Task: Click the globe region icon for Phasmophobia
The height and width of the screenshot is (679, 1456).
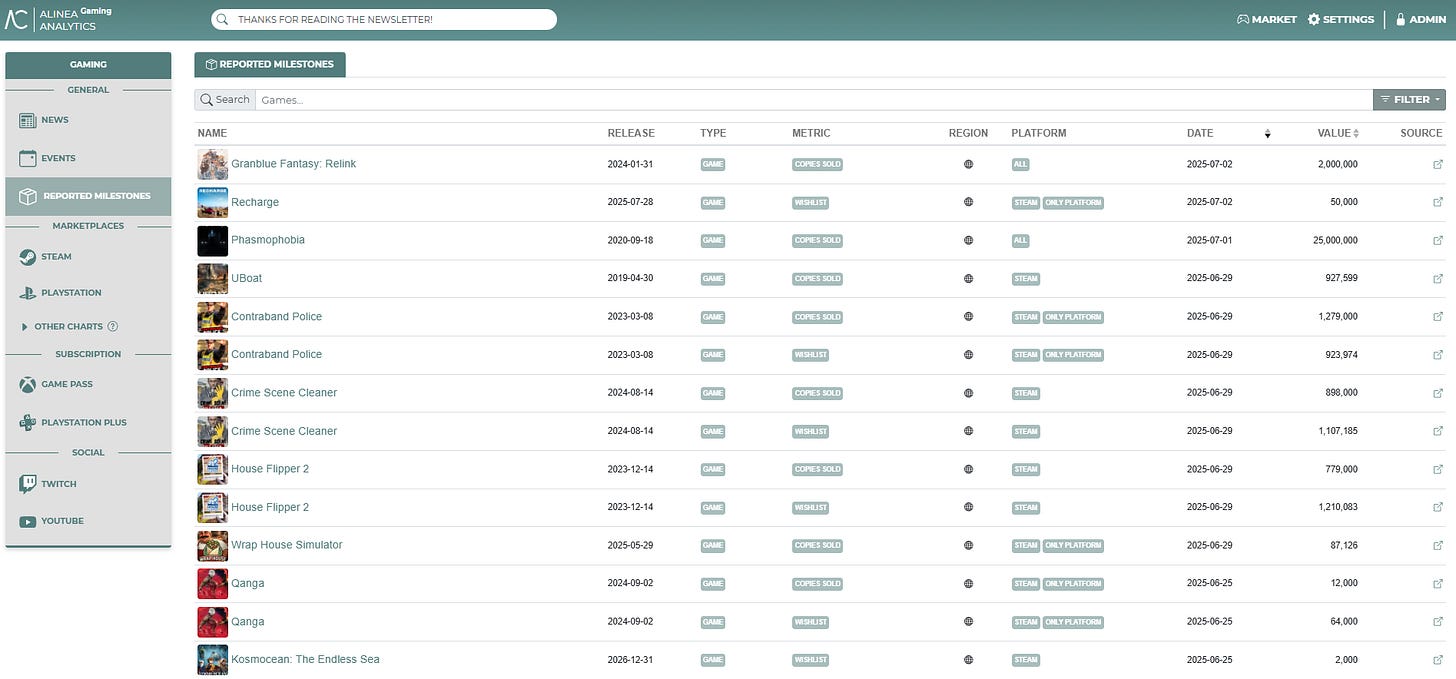Action: (968, 240)
